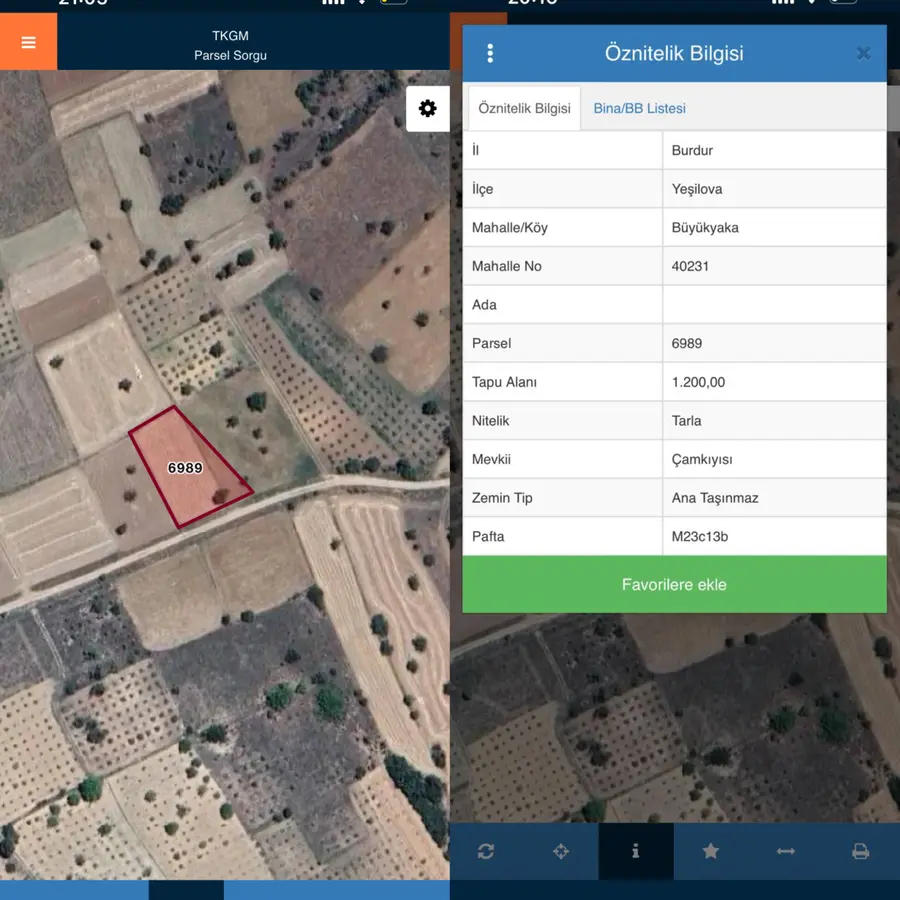900x900 pixels.
Task: Select the info icon in bottom toolbar
Action: [x=636, y=851]
